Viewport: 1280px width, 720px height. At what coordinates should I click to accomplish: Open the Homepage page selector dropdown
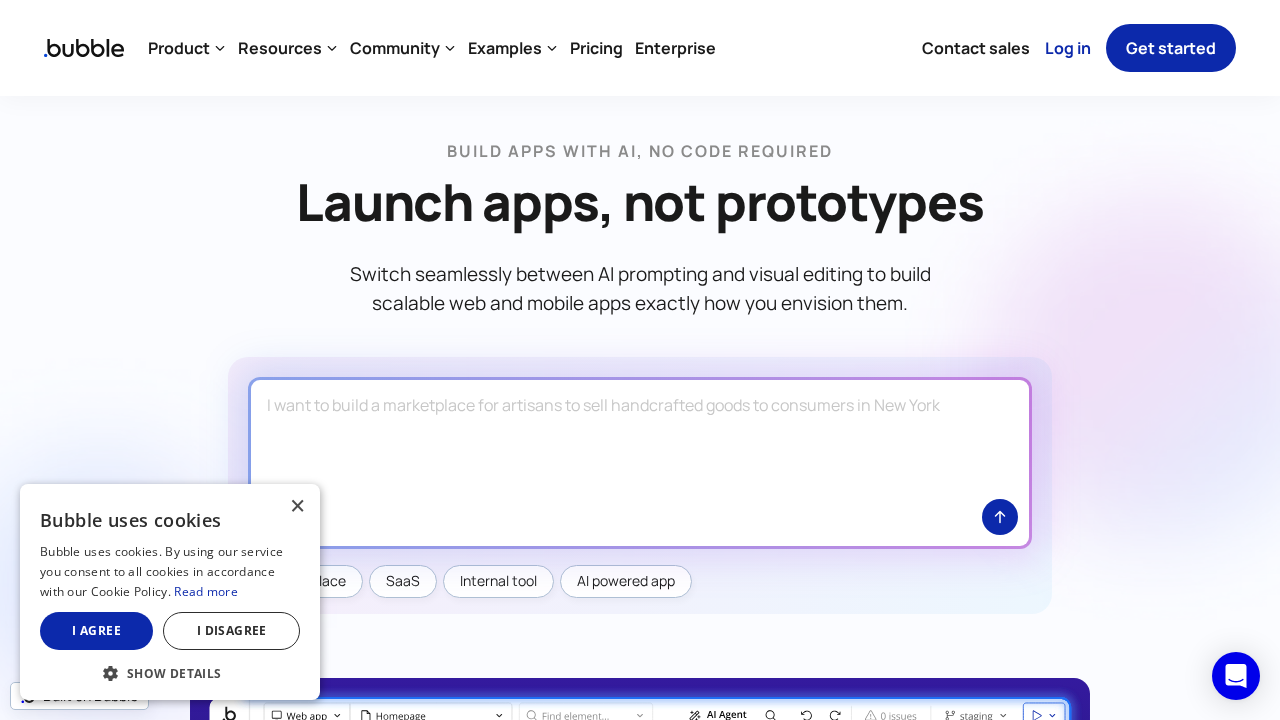[430, 715]
